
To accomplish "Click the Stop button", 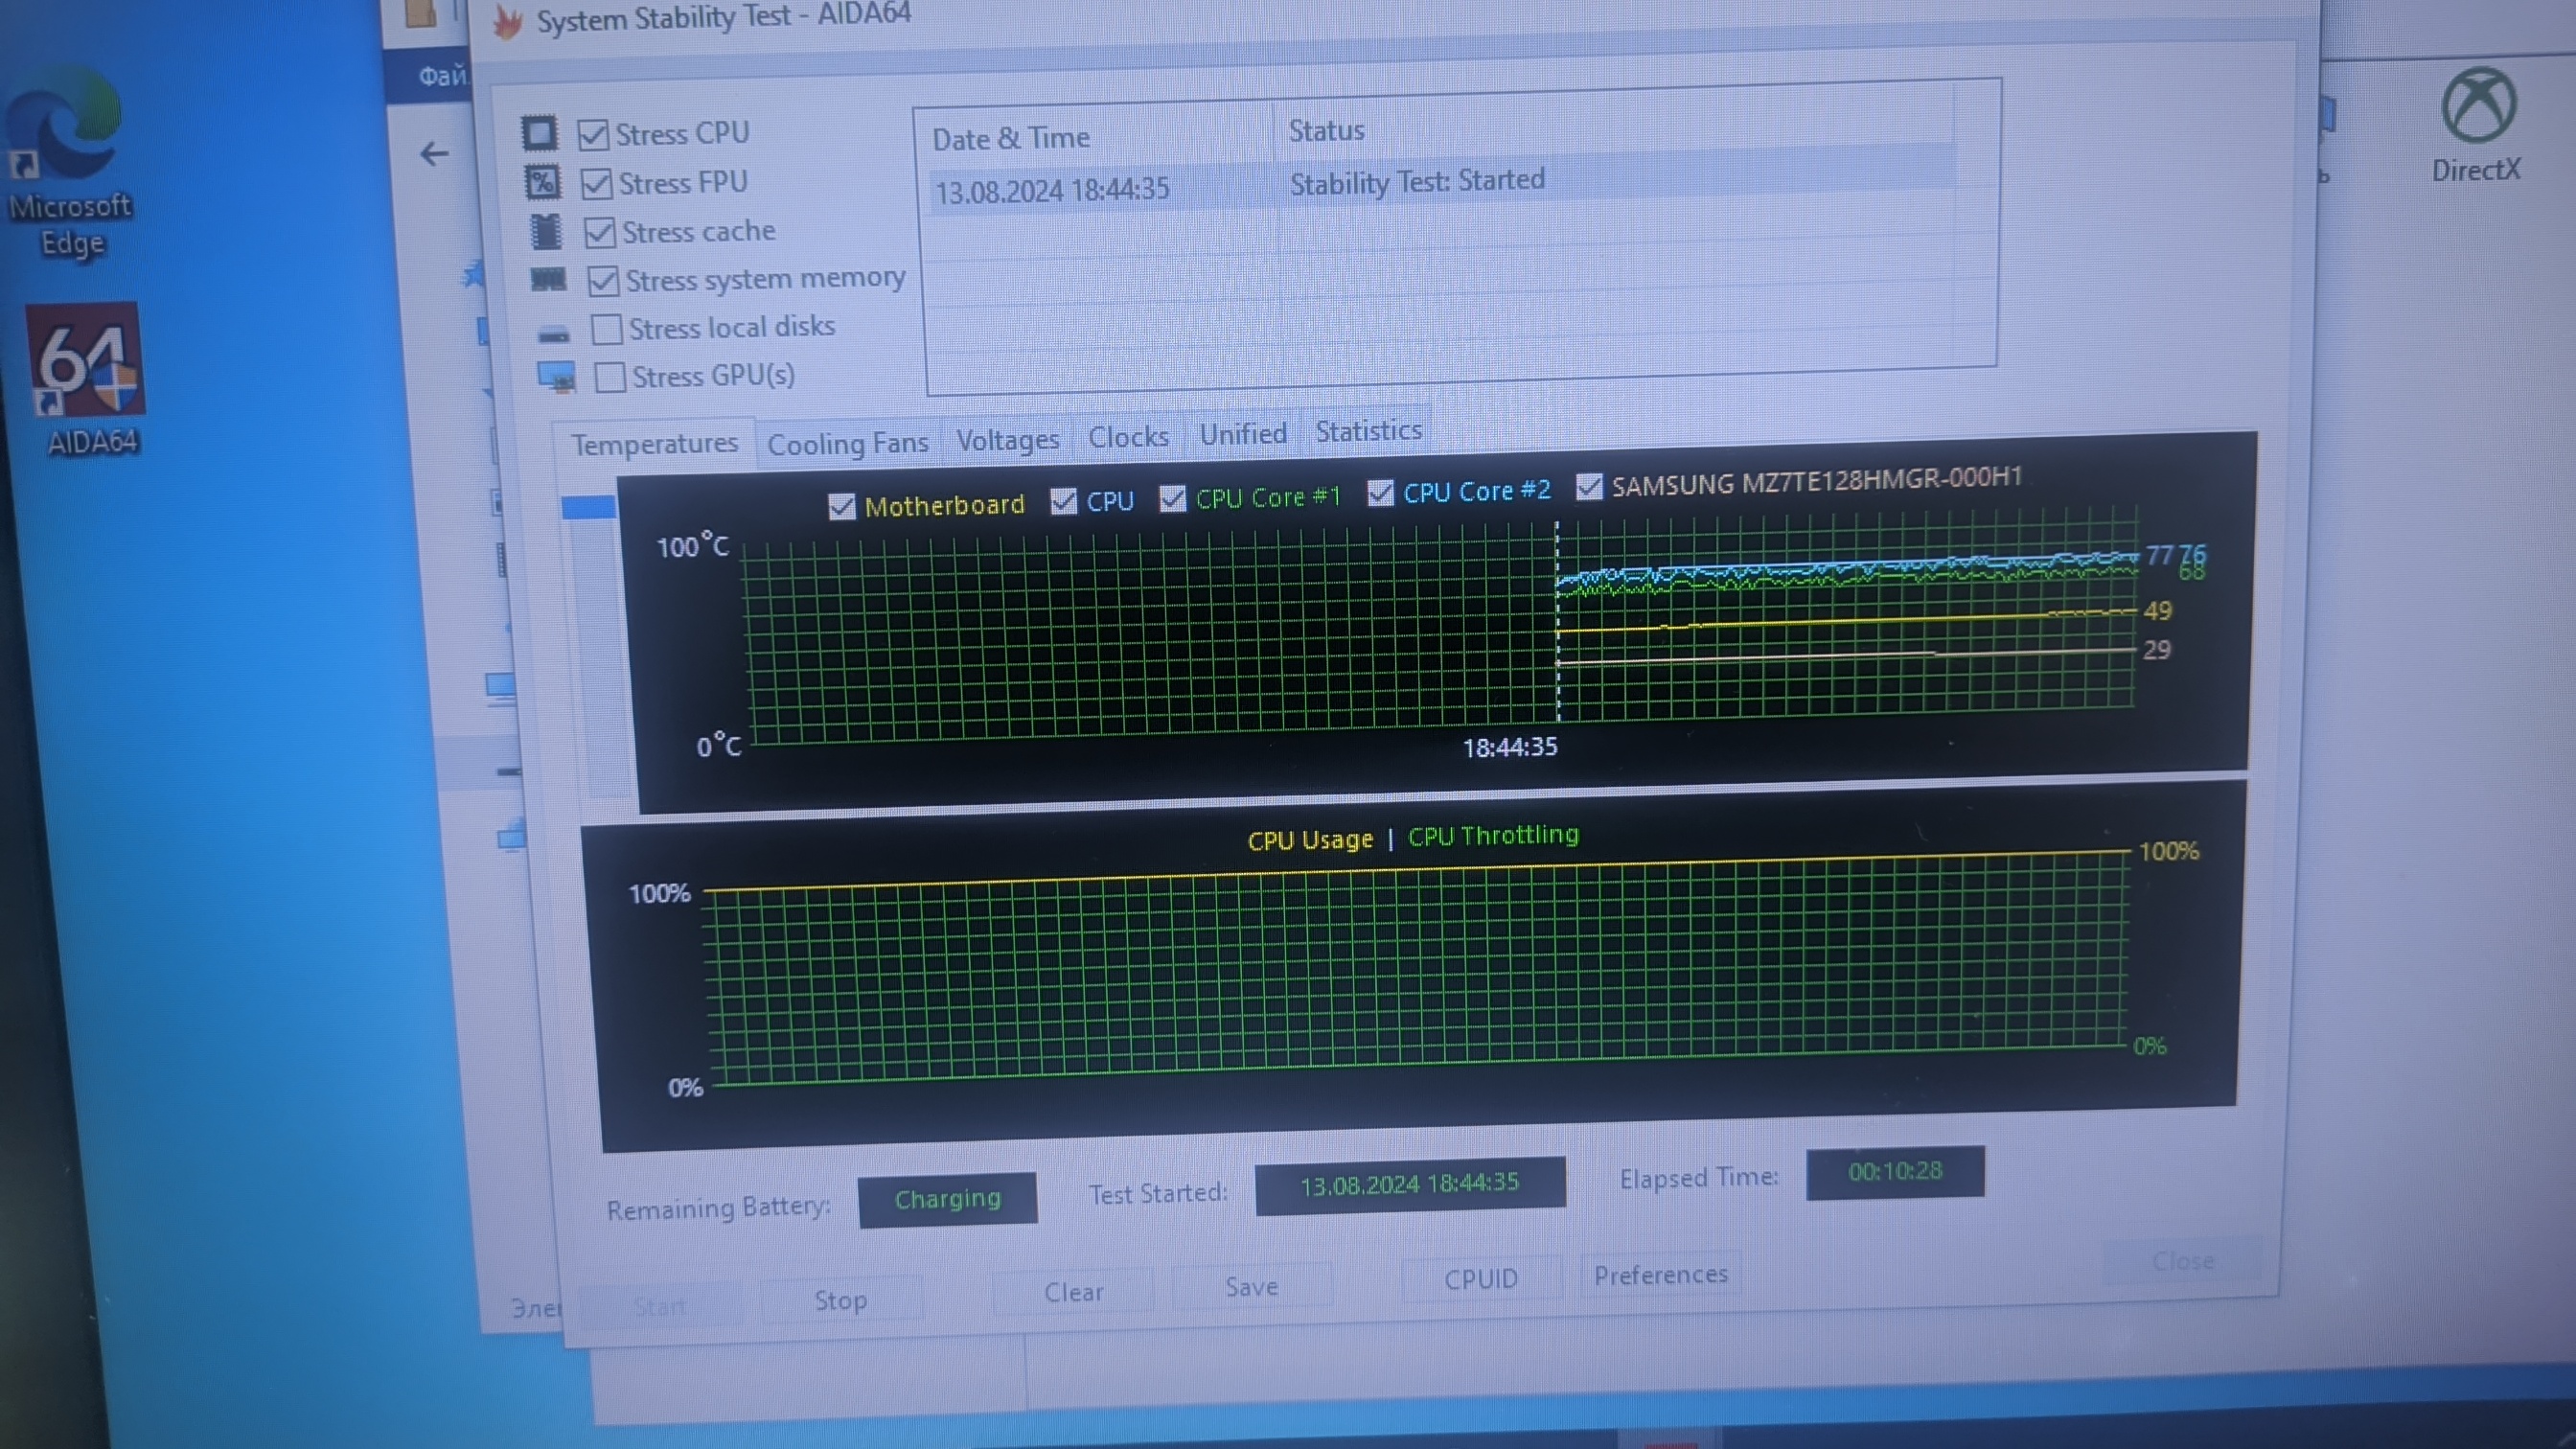I will [840, 1300].
